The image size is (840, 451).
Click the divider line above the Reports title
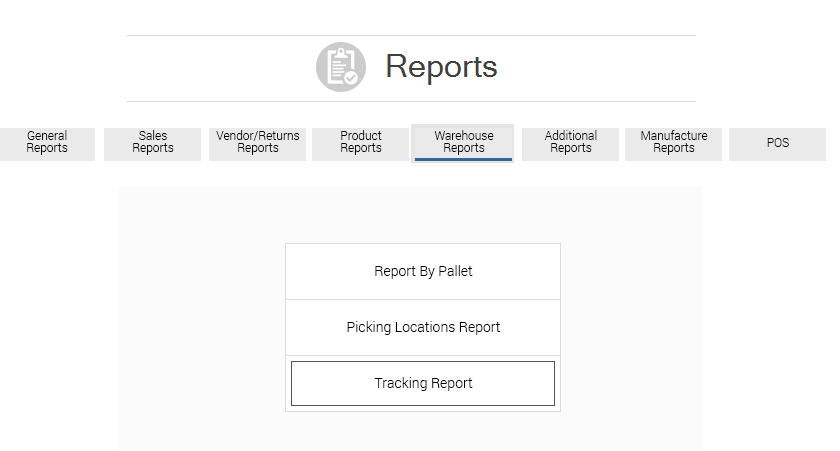411,36
